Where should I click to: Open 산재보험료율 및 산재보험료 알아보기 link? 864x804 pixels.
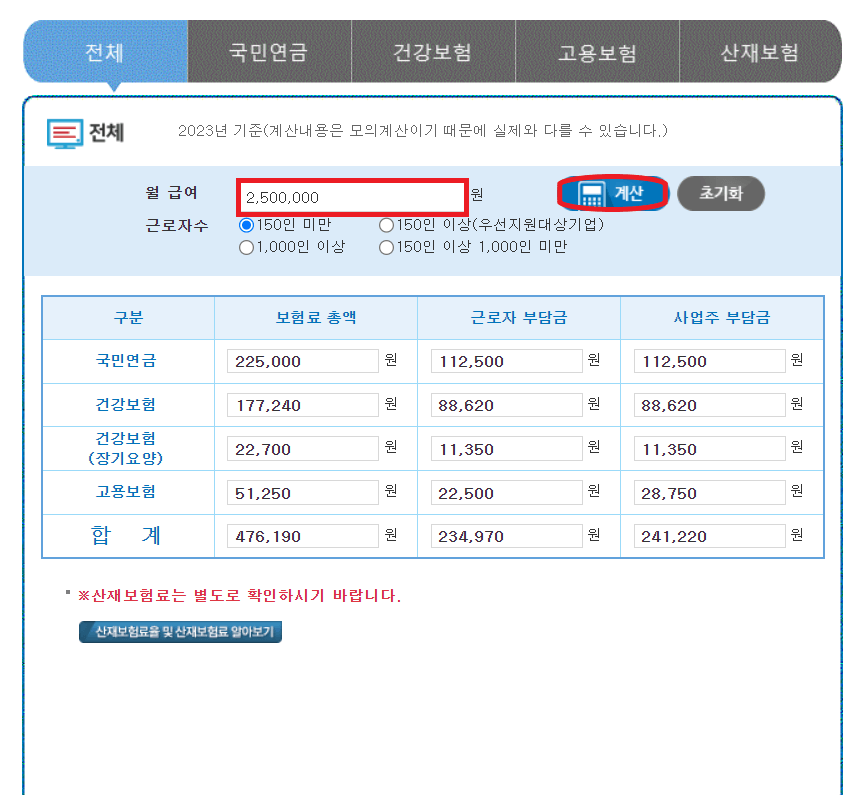point(180,632)
